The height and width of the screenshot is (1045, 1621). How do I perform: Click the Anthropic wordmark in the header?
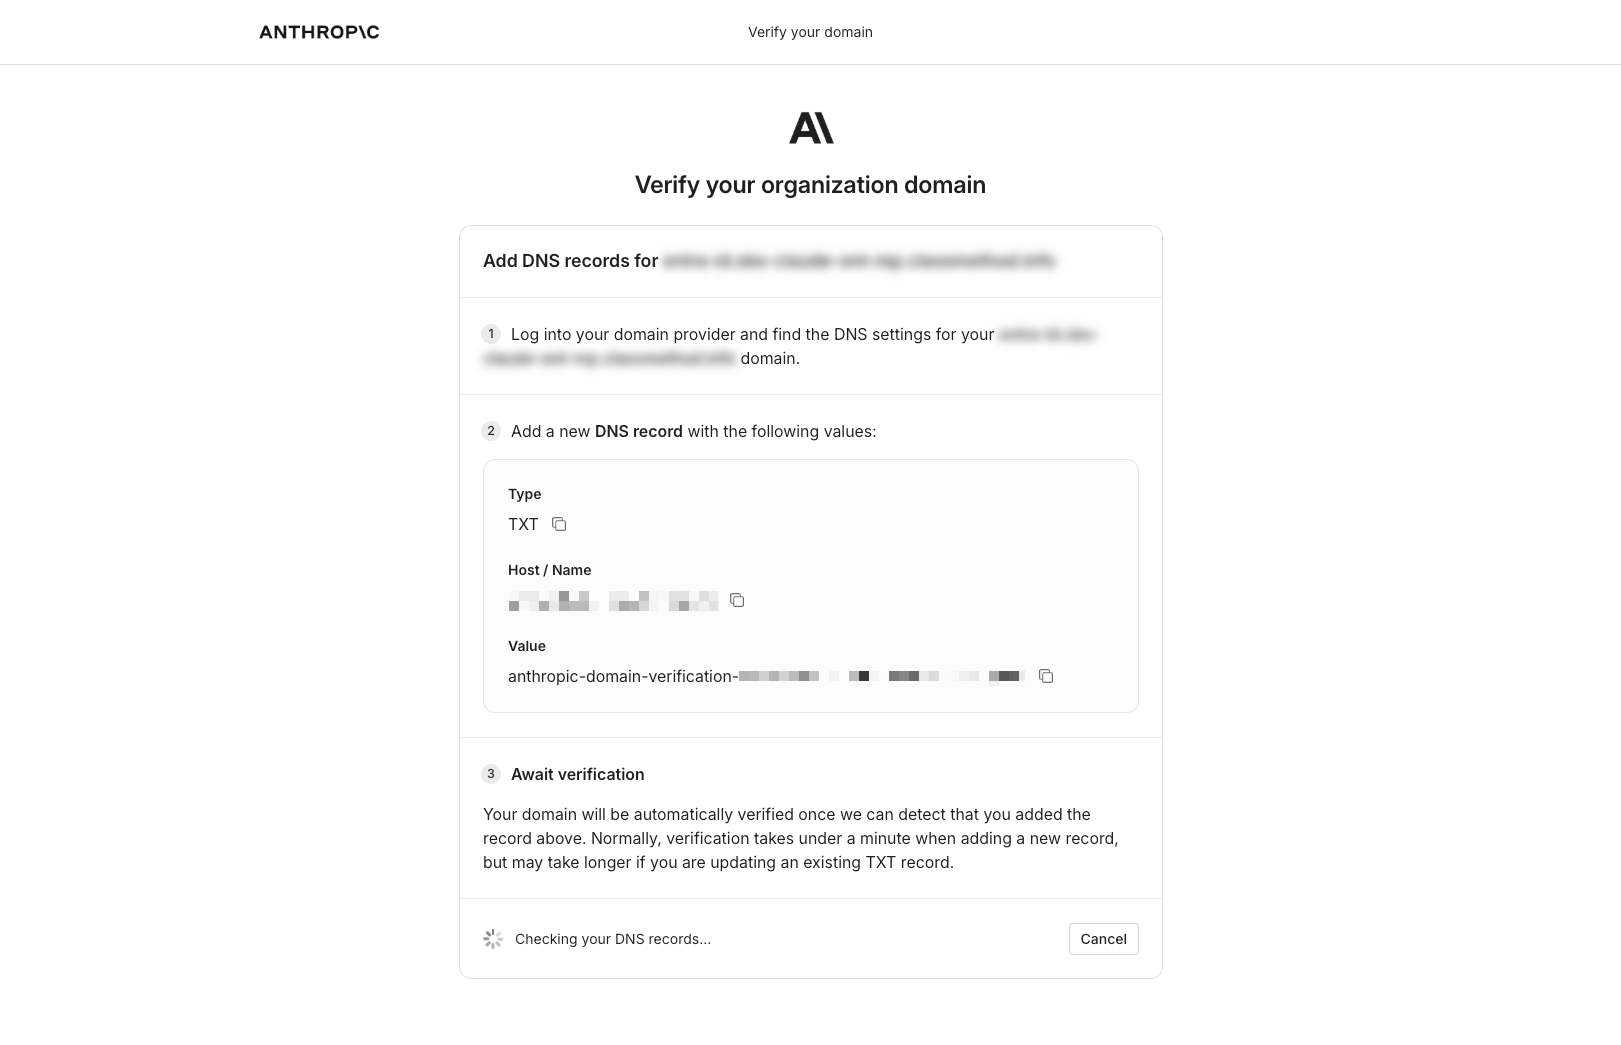[319, 32]
